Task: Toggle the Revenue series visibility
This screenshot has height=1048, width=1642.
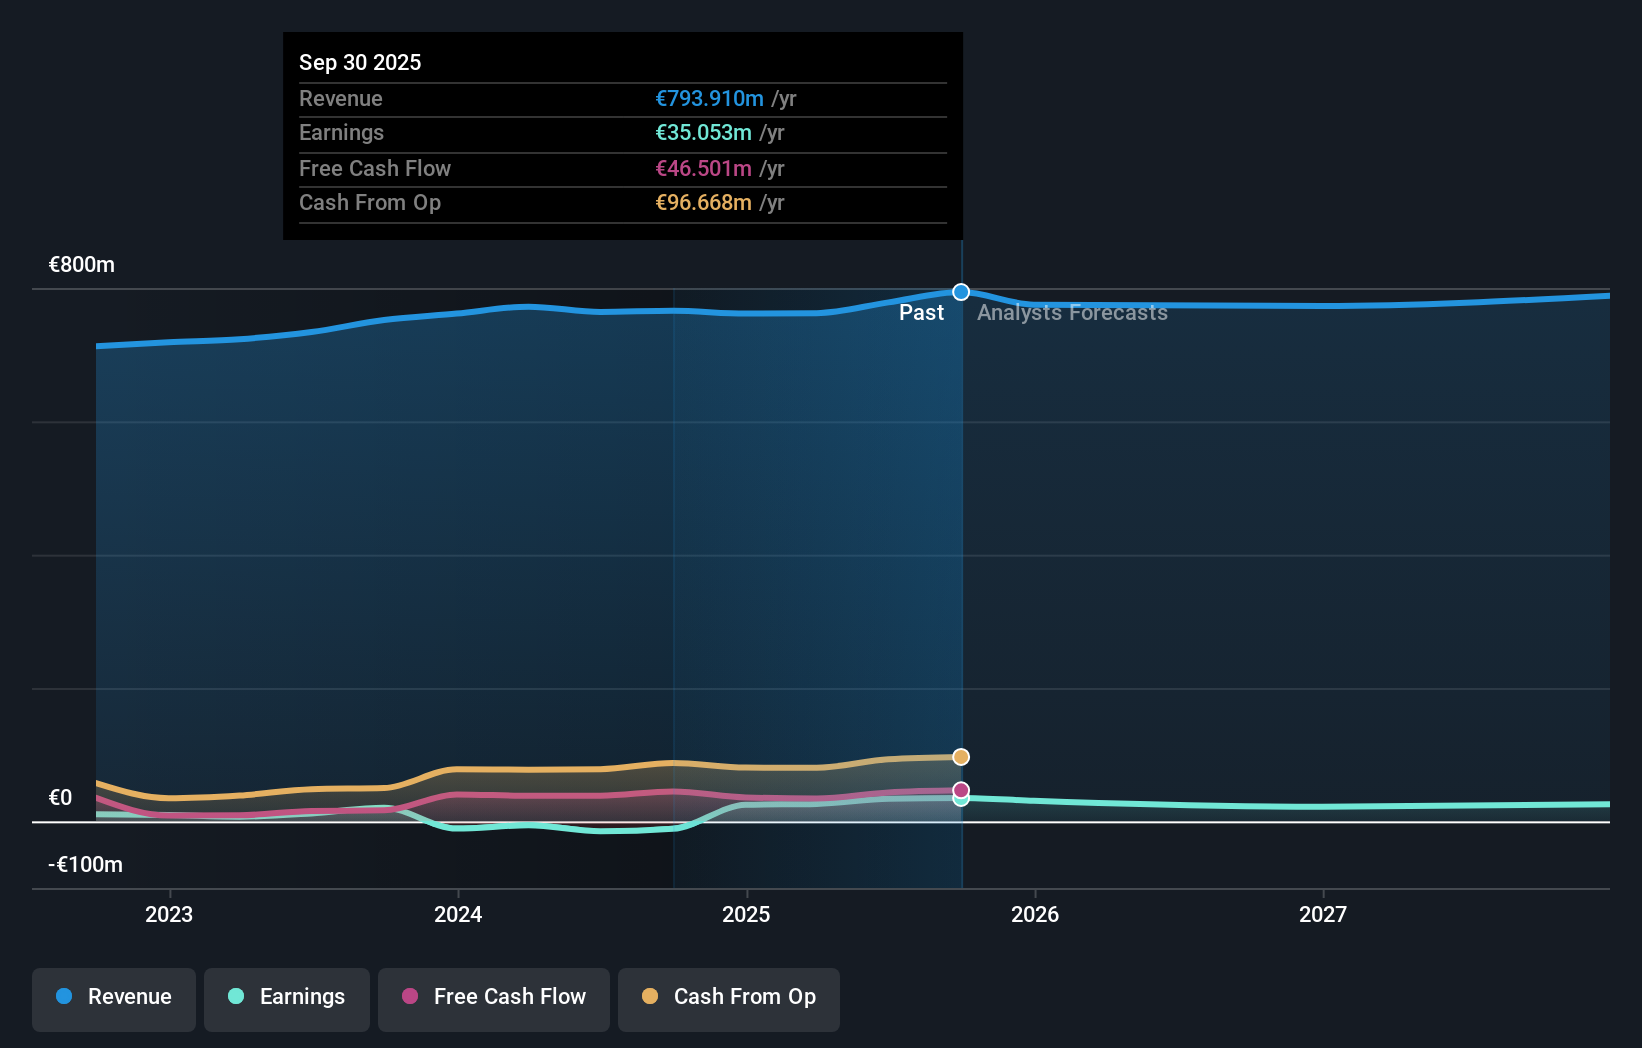Action: (113, 997)
